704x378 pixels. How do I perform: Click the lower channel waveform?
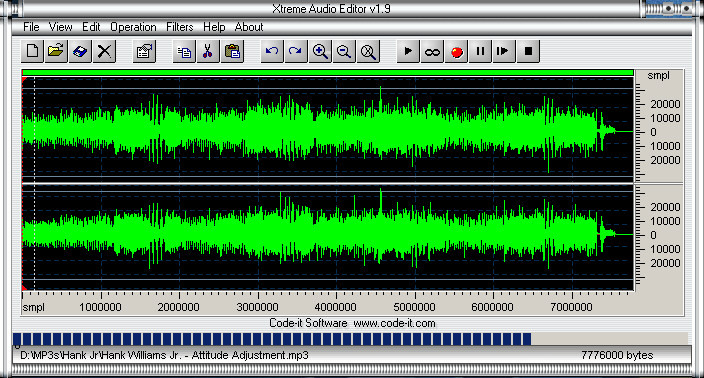pyautogui.click(x=328, y=237)
